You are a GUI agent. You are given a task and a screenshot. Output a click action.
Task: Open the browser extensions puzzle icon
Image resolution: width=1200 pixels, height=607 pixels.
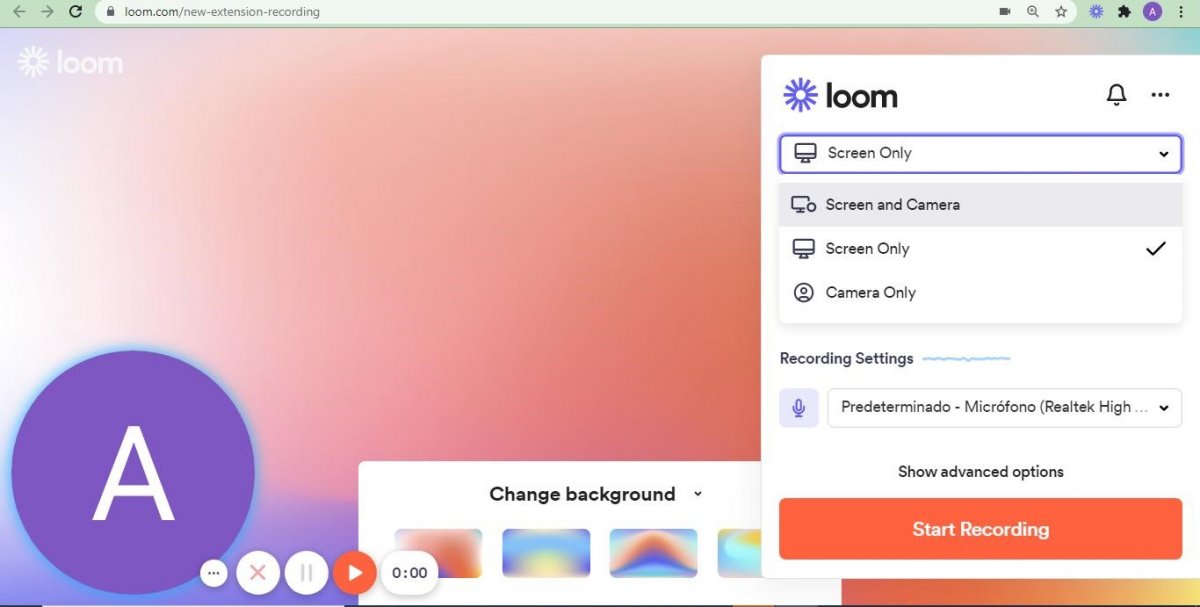point(1125,12)
